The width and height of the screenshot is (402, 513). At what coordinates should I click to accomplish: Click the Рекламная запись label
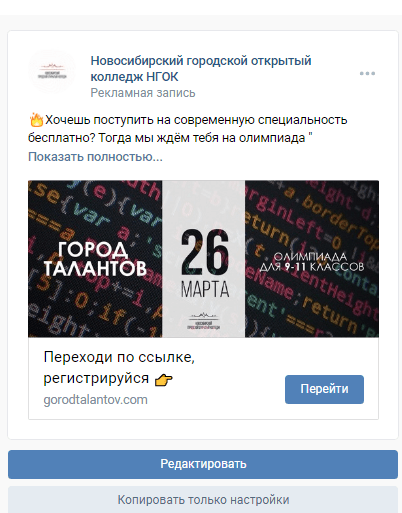tap(143, 93)
